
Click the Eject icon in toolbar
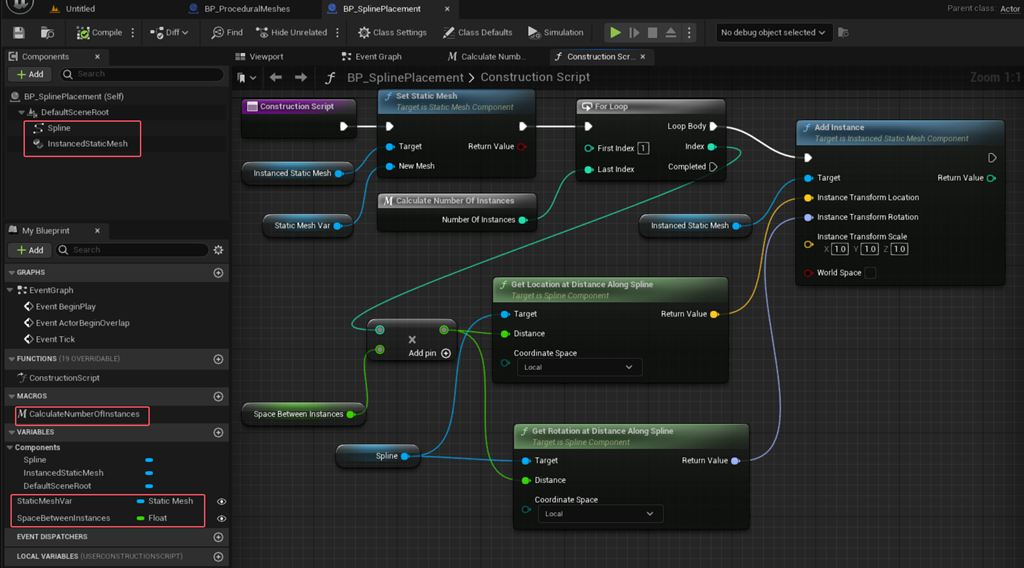coord(671,33)
